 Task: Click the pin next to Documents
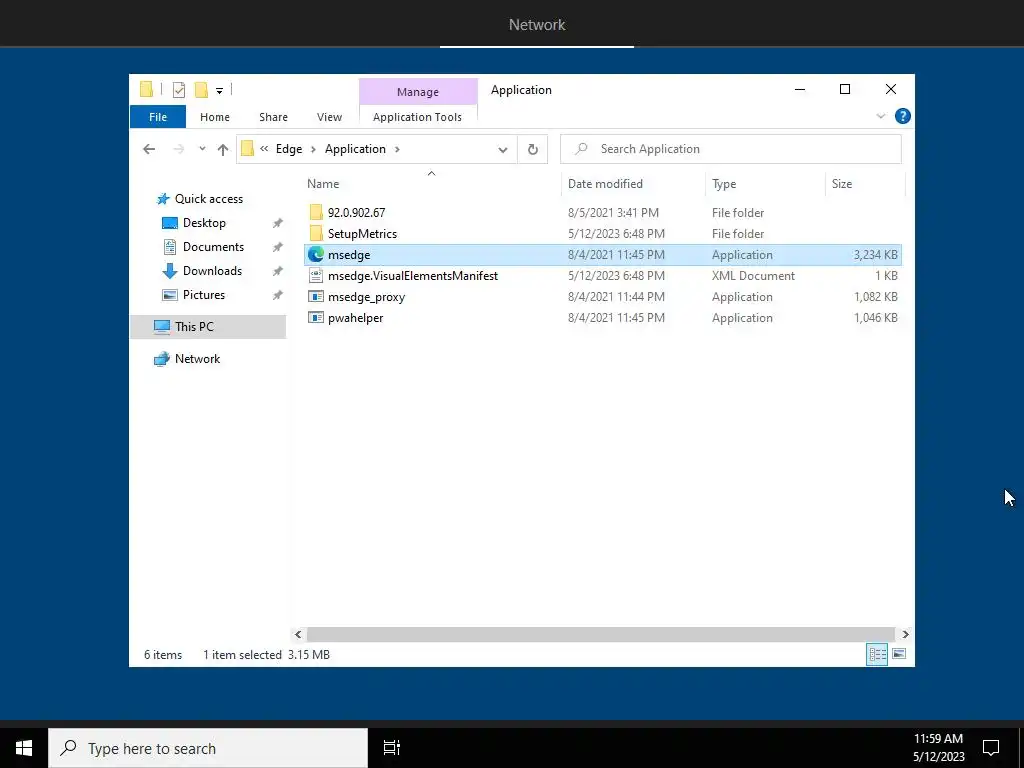click(x=278, y=247)
